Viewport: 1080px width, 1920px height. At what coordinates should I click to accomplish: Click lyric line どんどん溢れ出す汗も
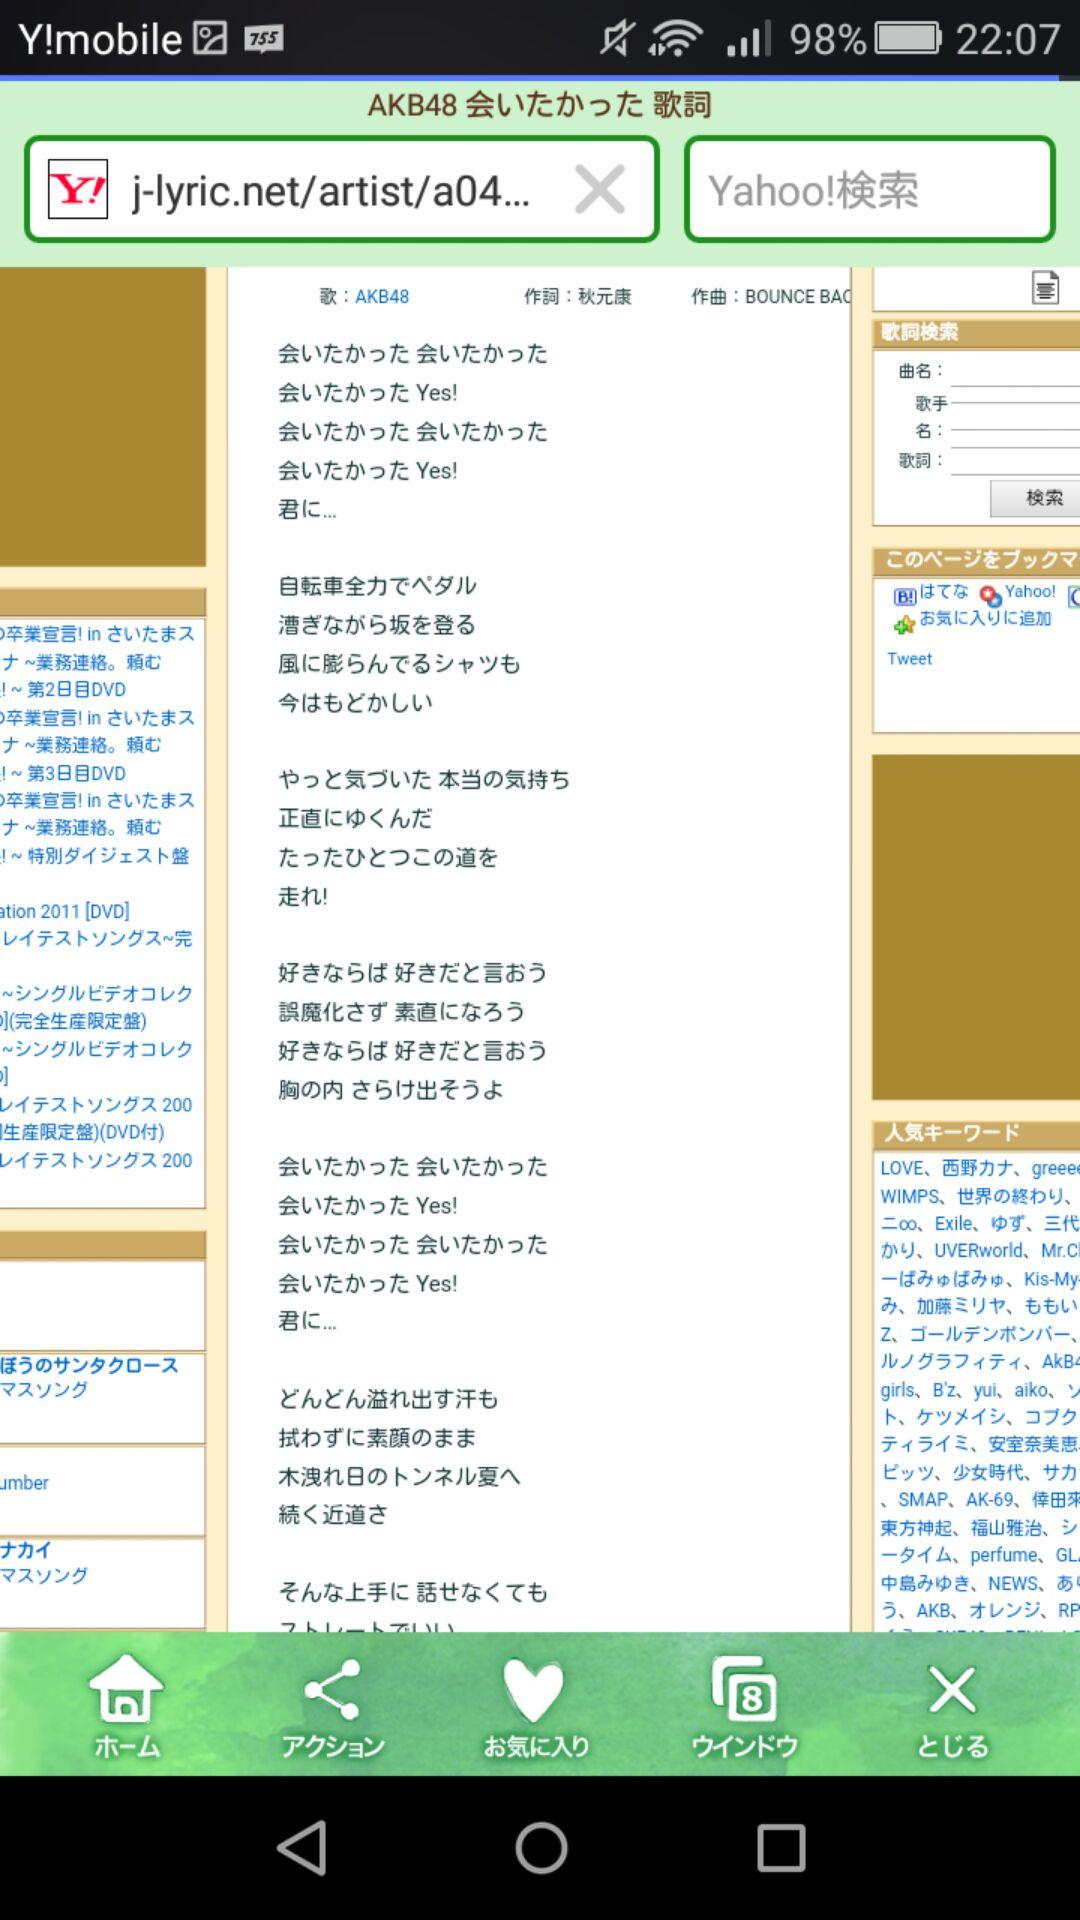pyautogui.click(x=388, y=1399)
